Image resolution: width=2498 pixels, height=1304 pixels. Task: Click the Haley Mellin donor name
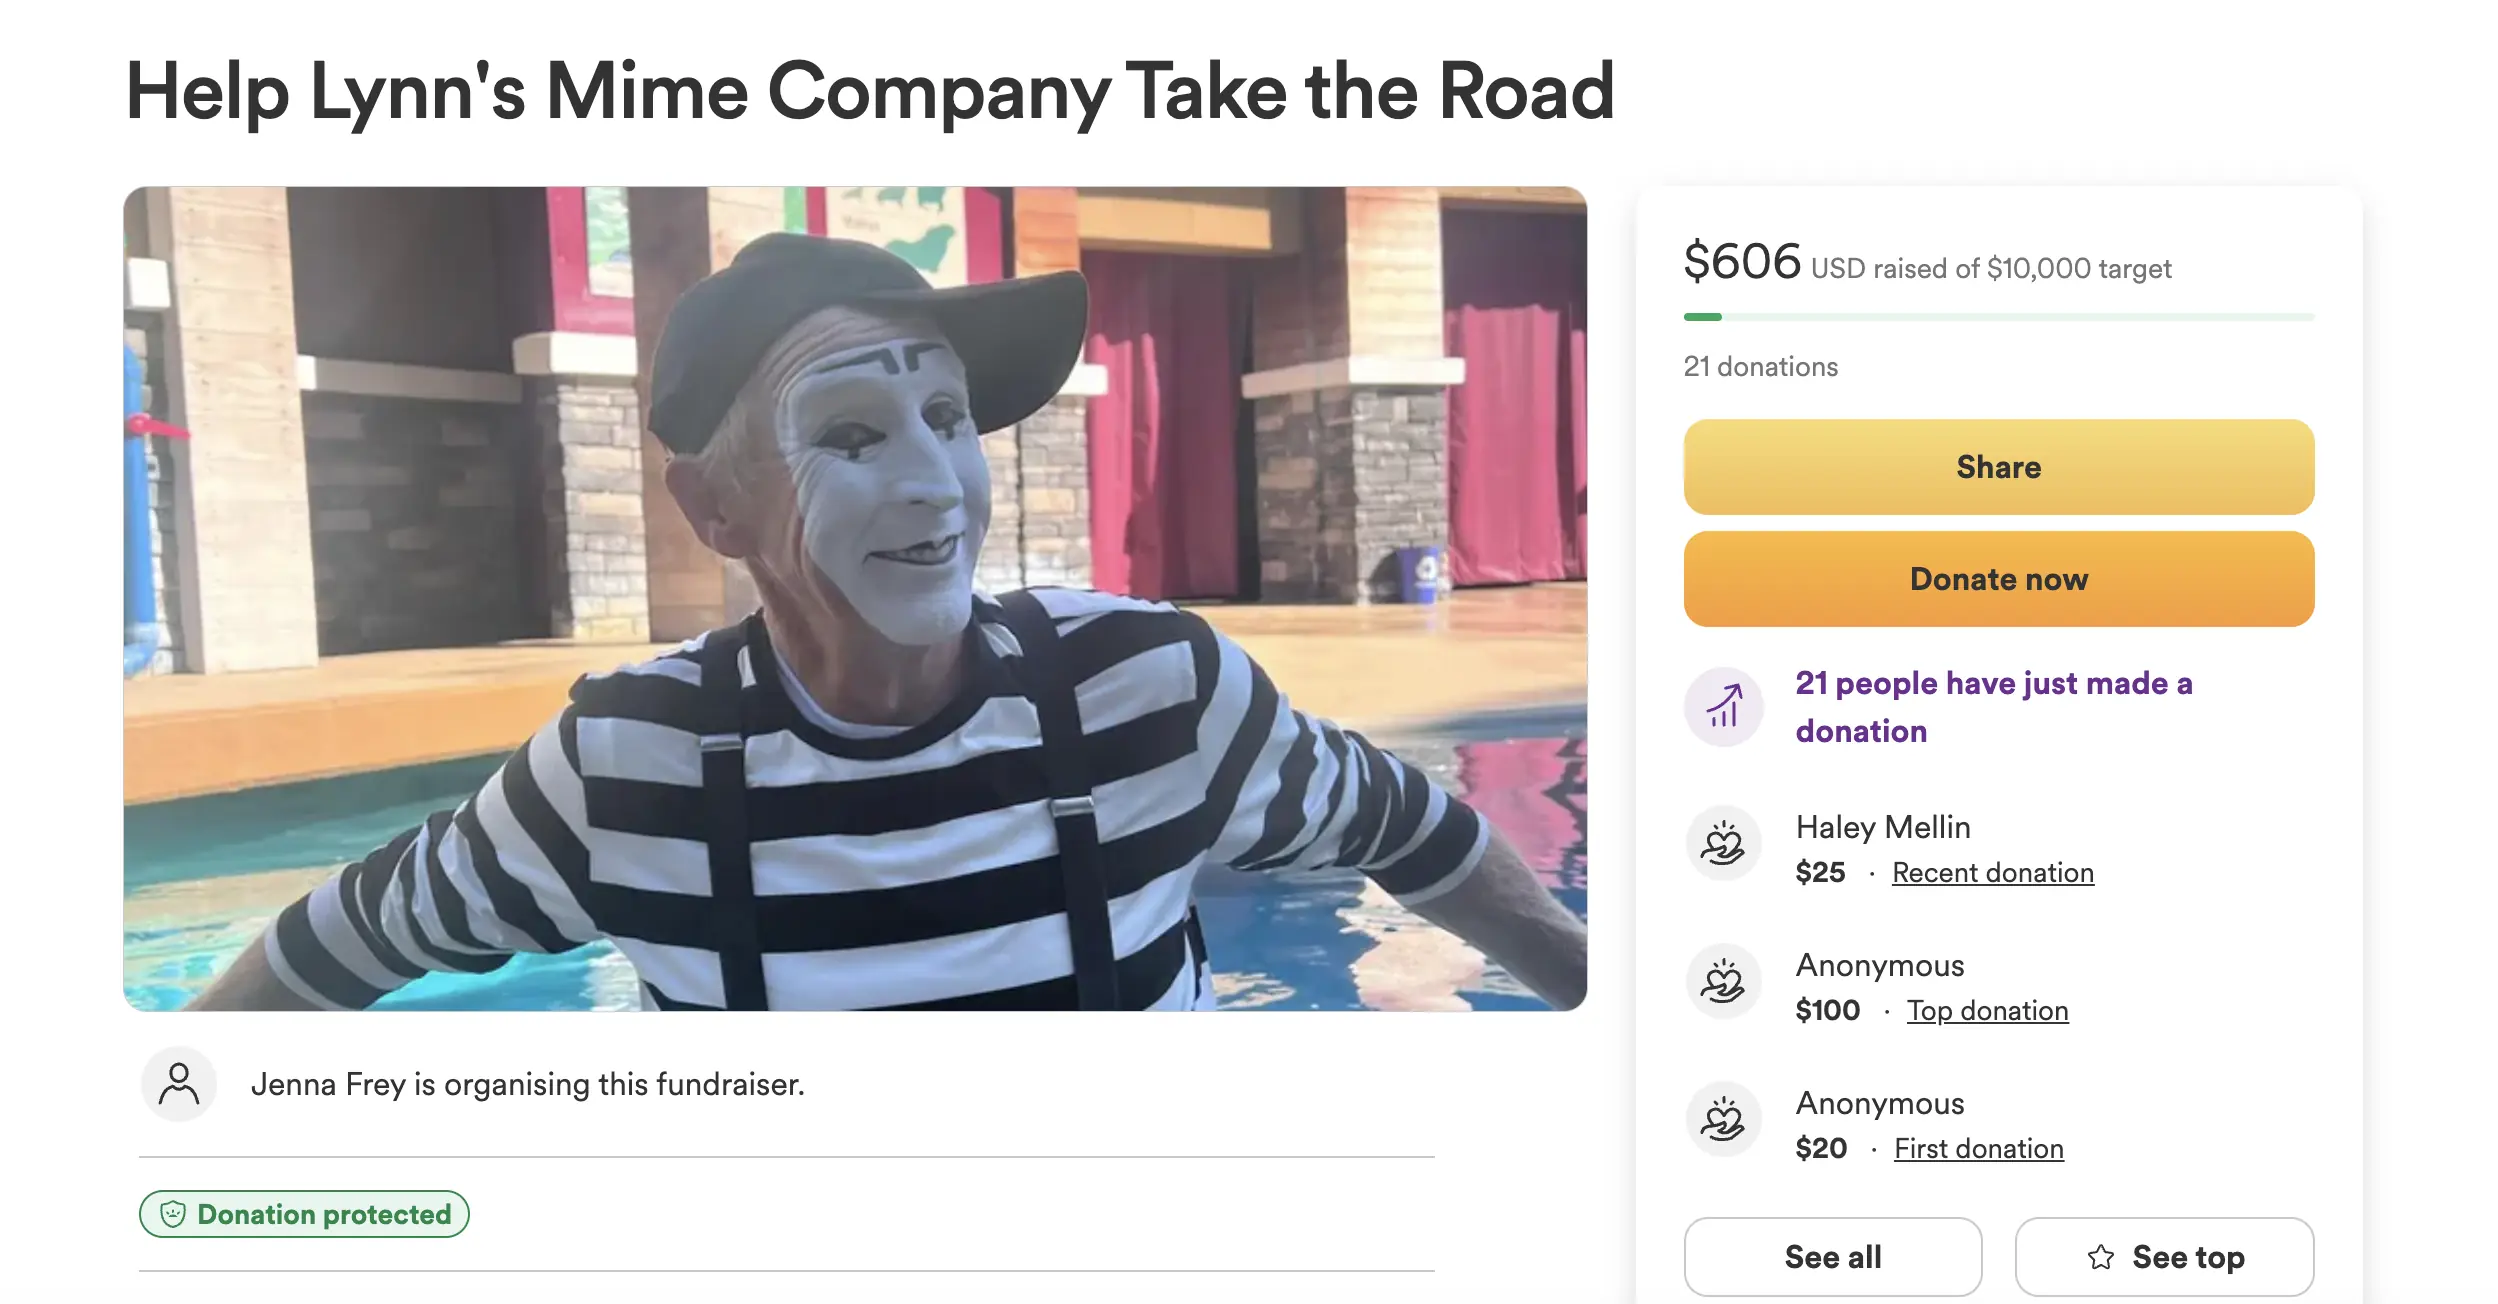pos(1882,827)
